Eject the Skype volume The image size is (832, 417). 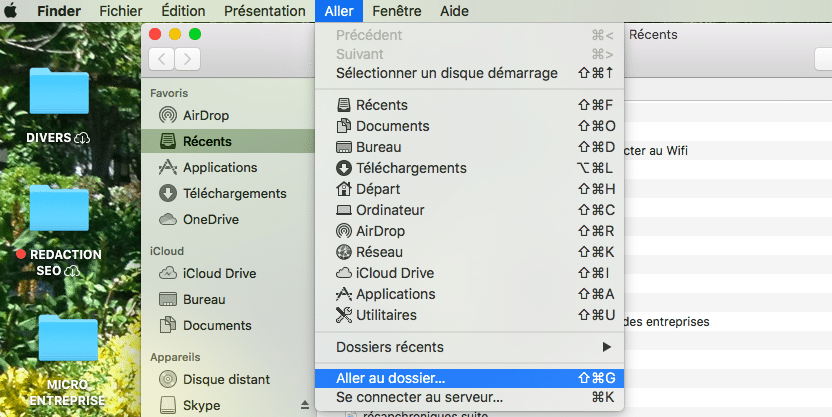pyautogui.click(x=305, y=405)
